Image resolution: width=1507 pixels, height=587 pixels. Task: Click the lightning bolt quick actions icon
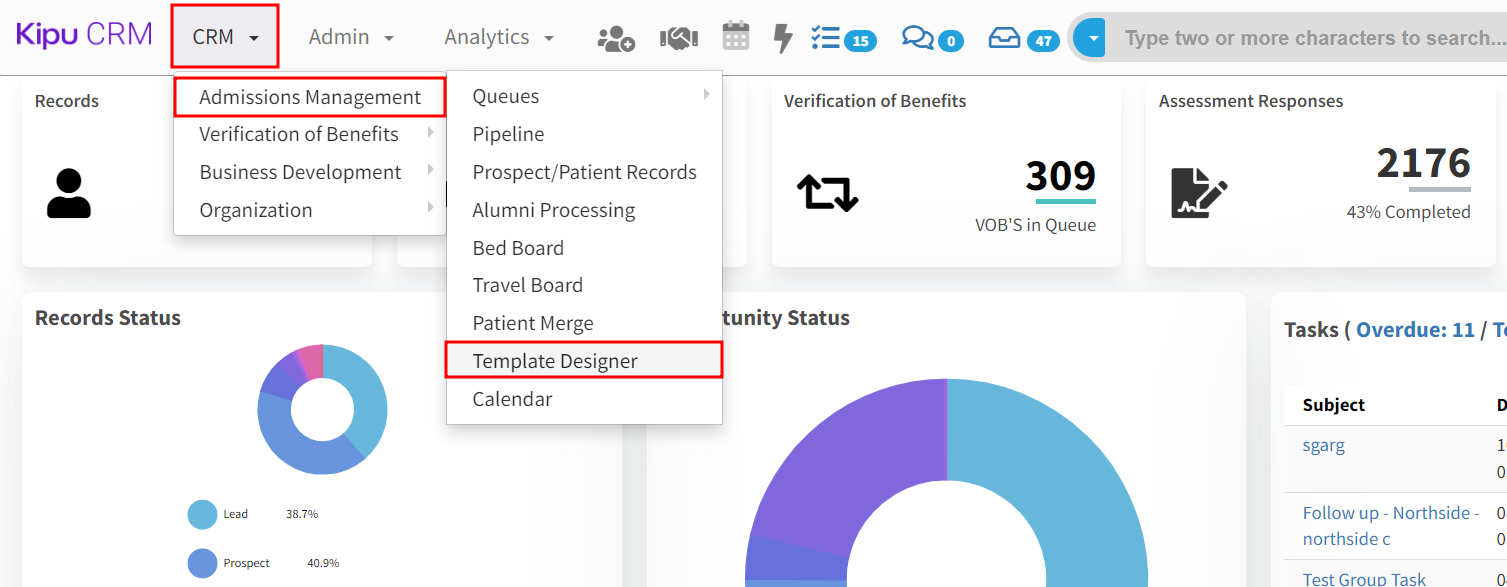pos(784,38)
